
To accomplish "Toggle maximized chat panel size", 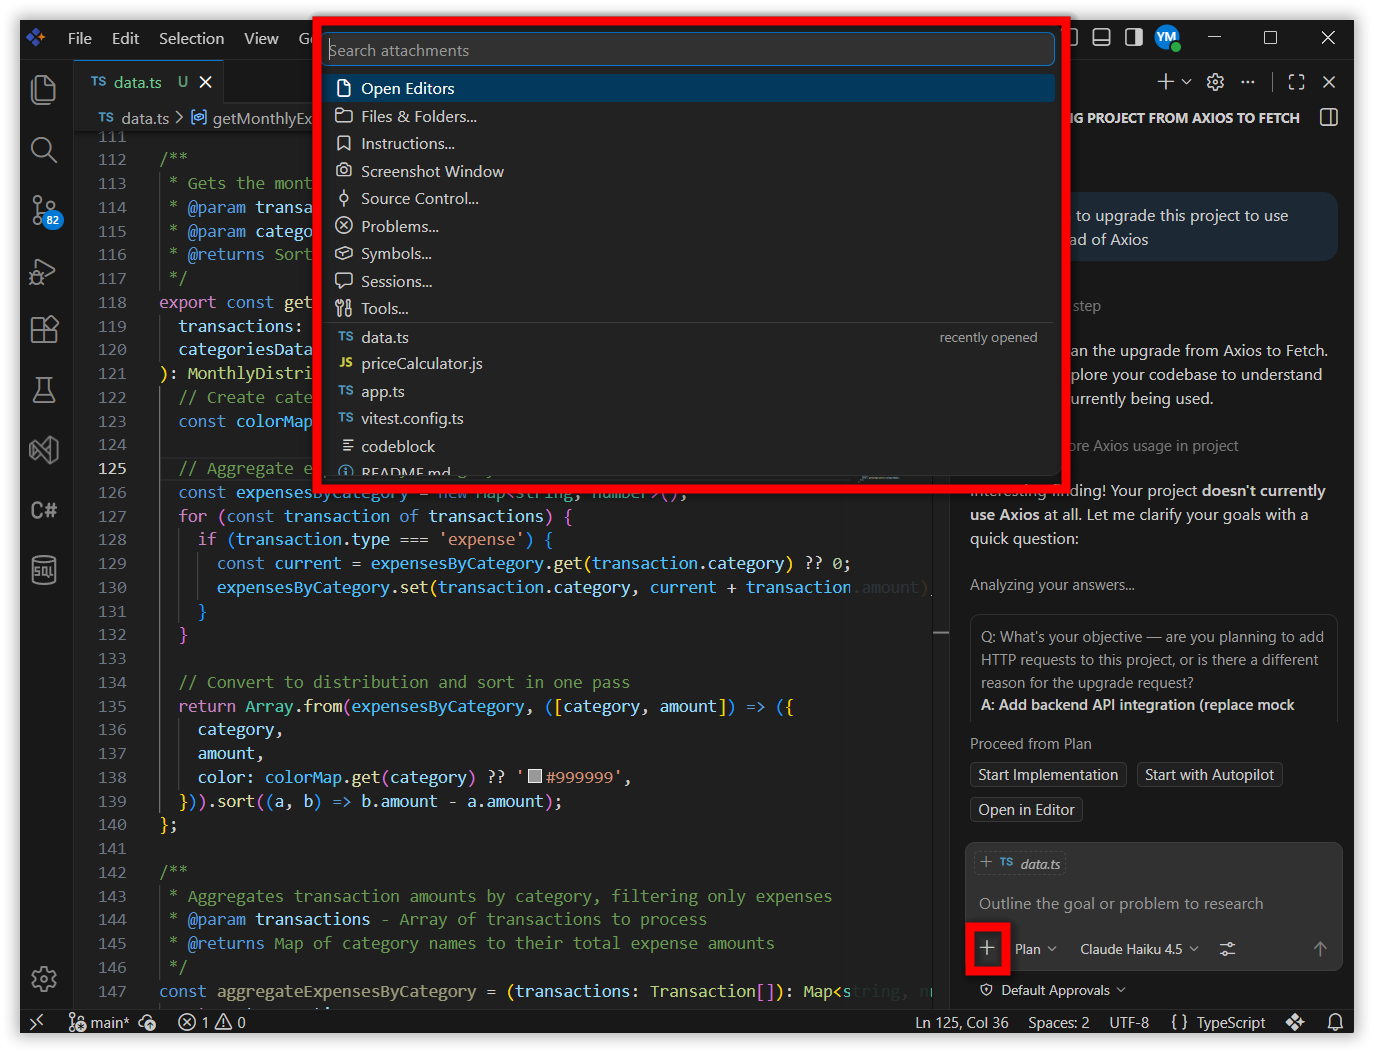I will tap(1297, 82).
